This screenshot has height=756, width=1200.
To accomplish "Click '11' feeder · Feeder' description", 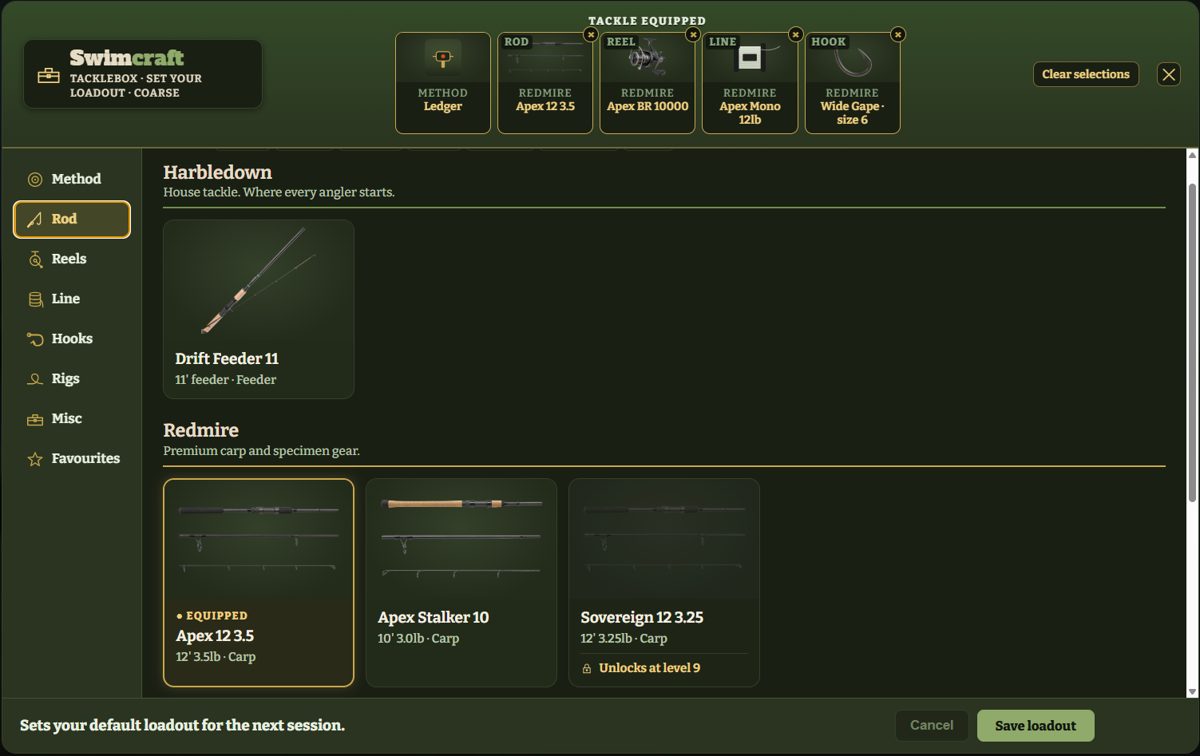I will click(x=226, y=380).
